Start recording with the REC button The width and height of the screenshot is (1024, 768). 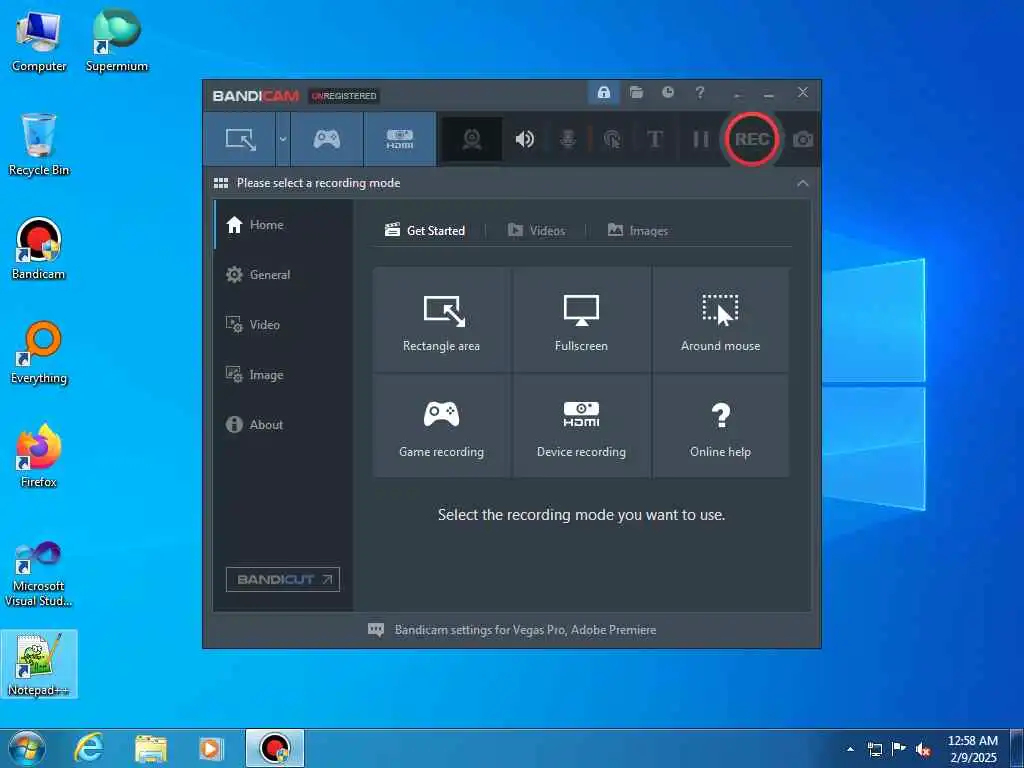[x=752, y=139]
